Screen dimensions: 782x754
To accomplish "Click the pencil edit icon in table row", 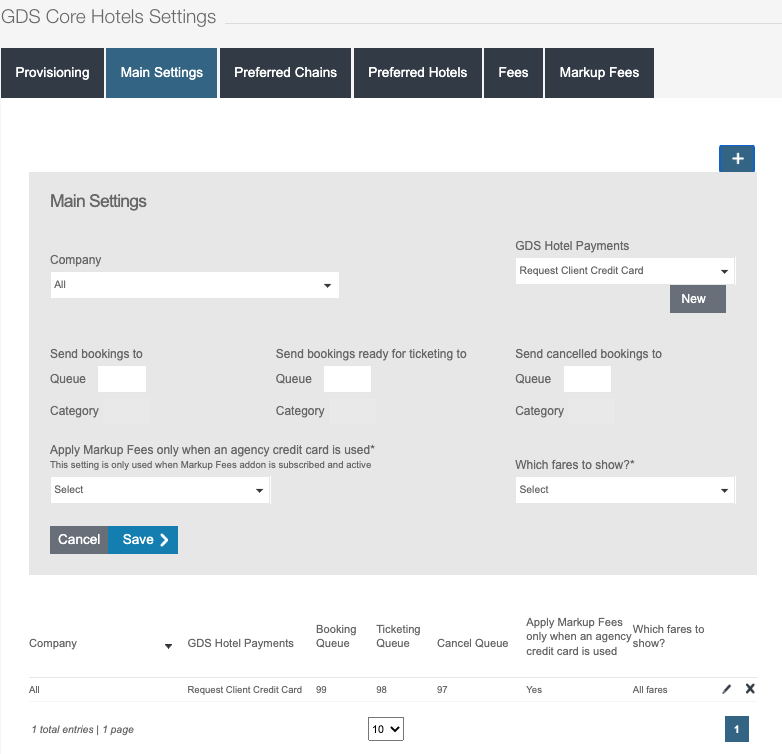I will click(x=727, y=689).
